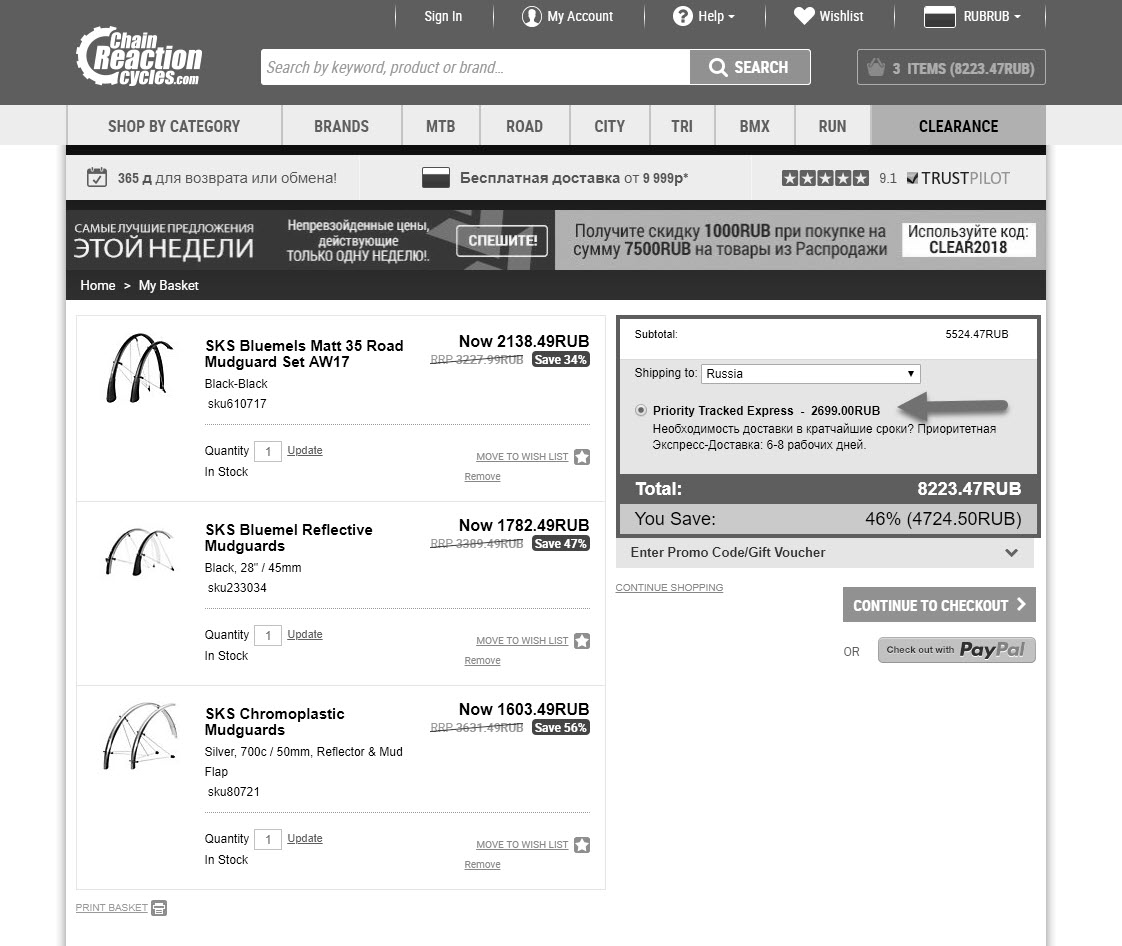Expand Enter Promo Code/Gift Voucher section
The height and width of the screenshot is (946, 1122).
click(825, 552)
